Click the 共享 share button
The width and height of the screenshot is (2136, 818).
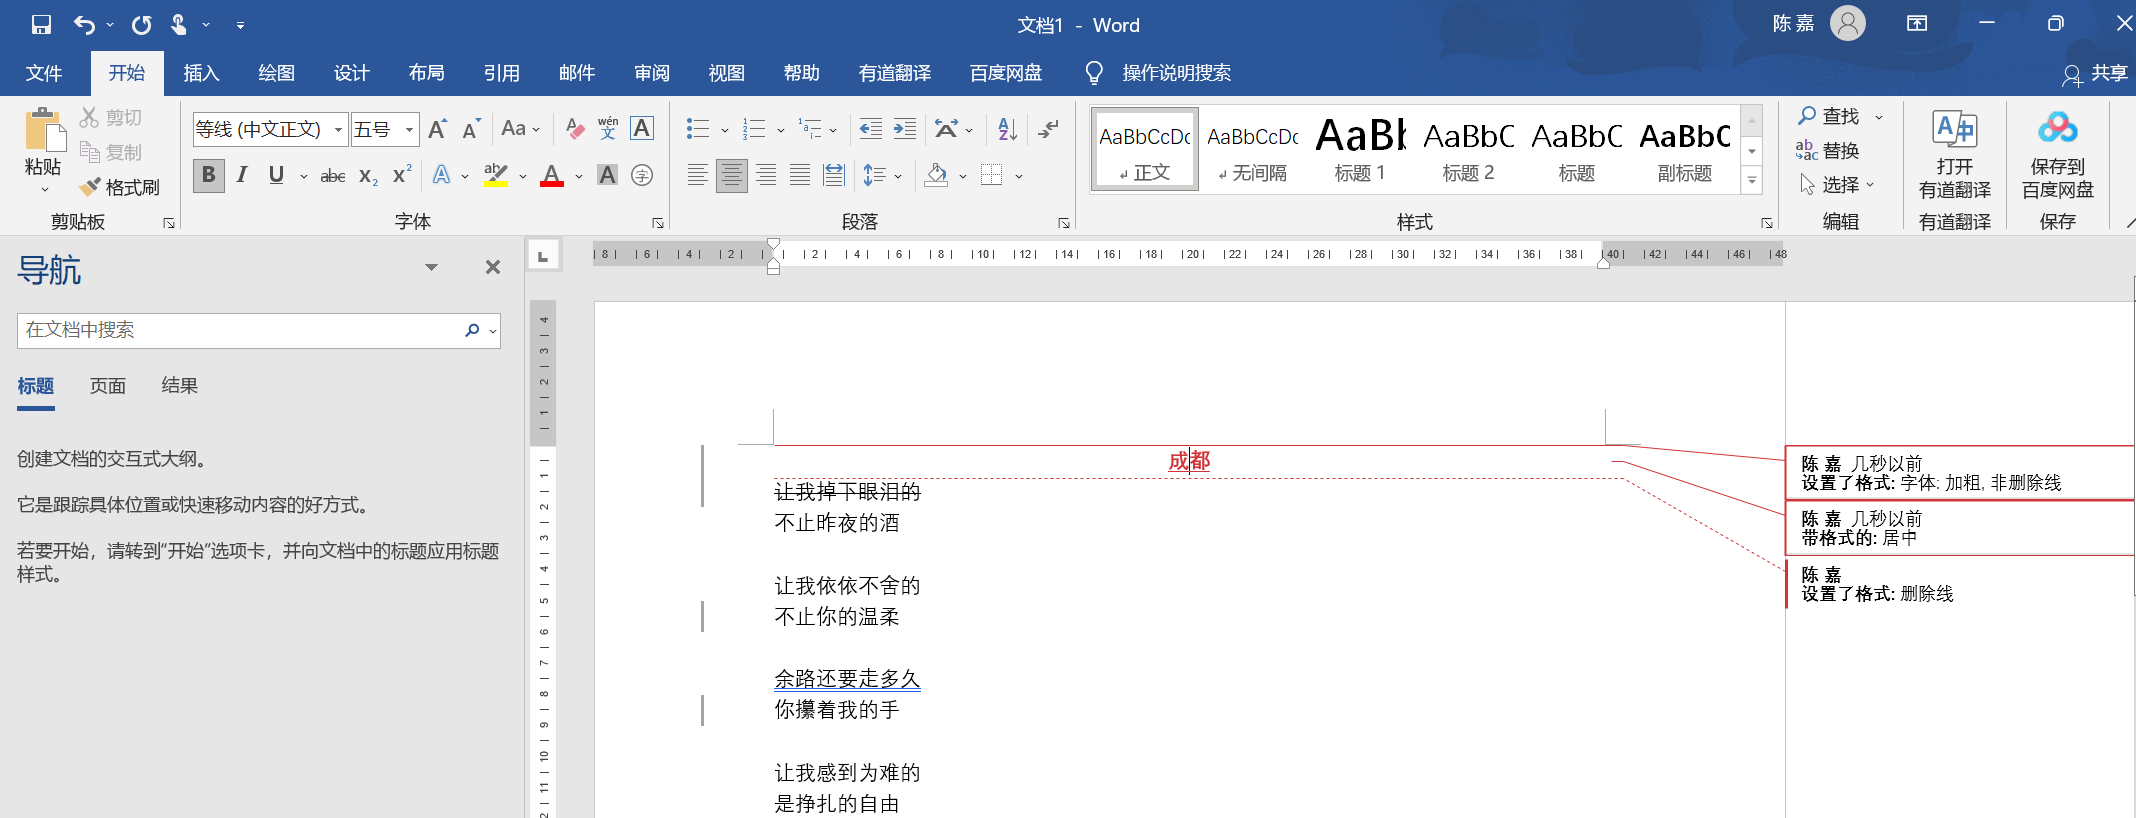[2094, 73]
